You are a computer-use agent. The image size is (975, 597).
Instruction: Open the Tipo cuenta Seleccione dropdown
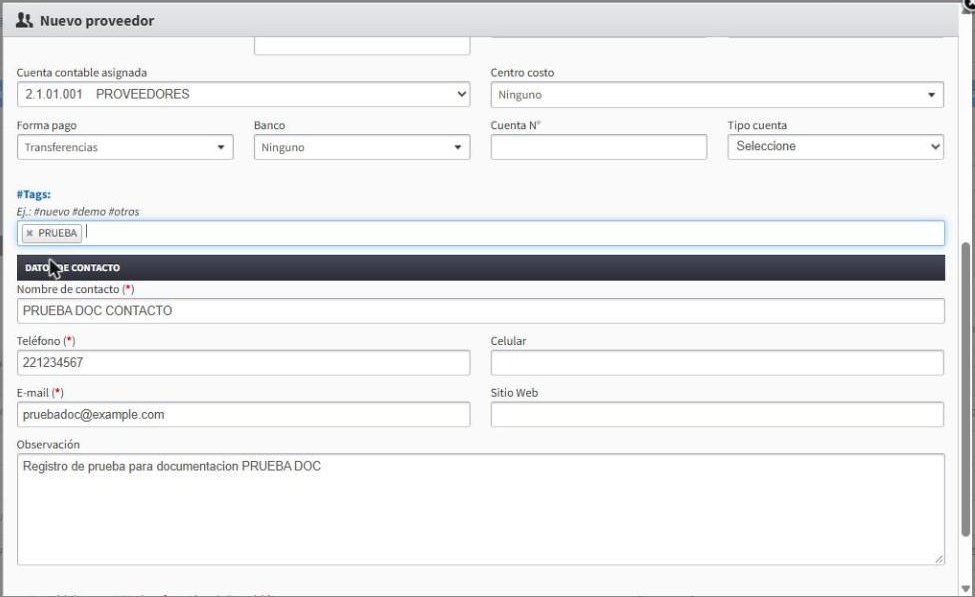point(836,147)
